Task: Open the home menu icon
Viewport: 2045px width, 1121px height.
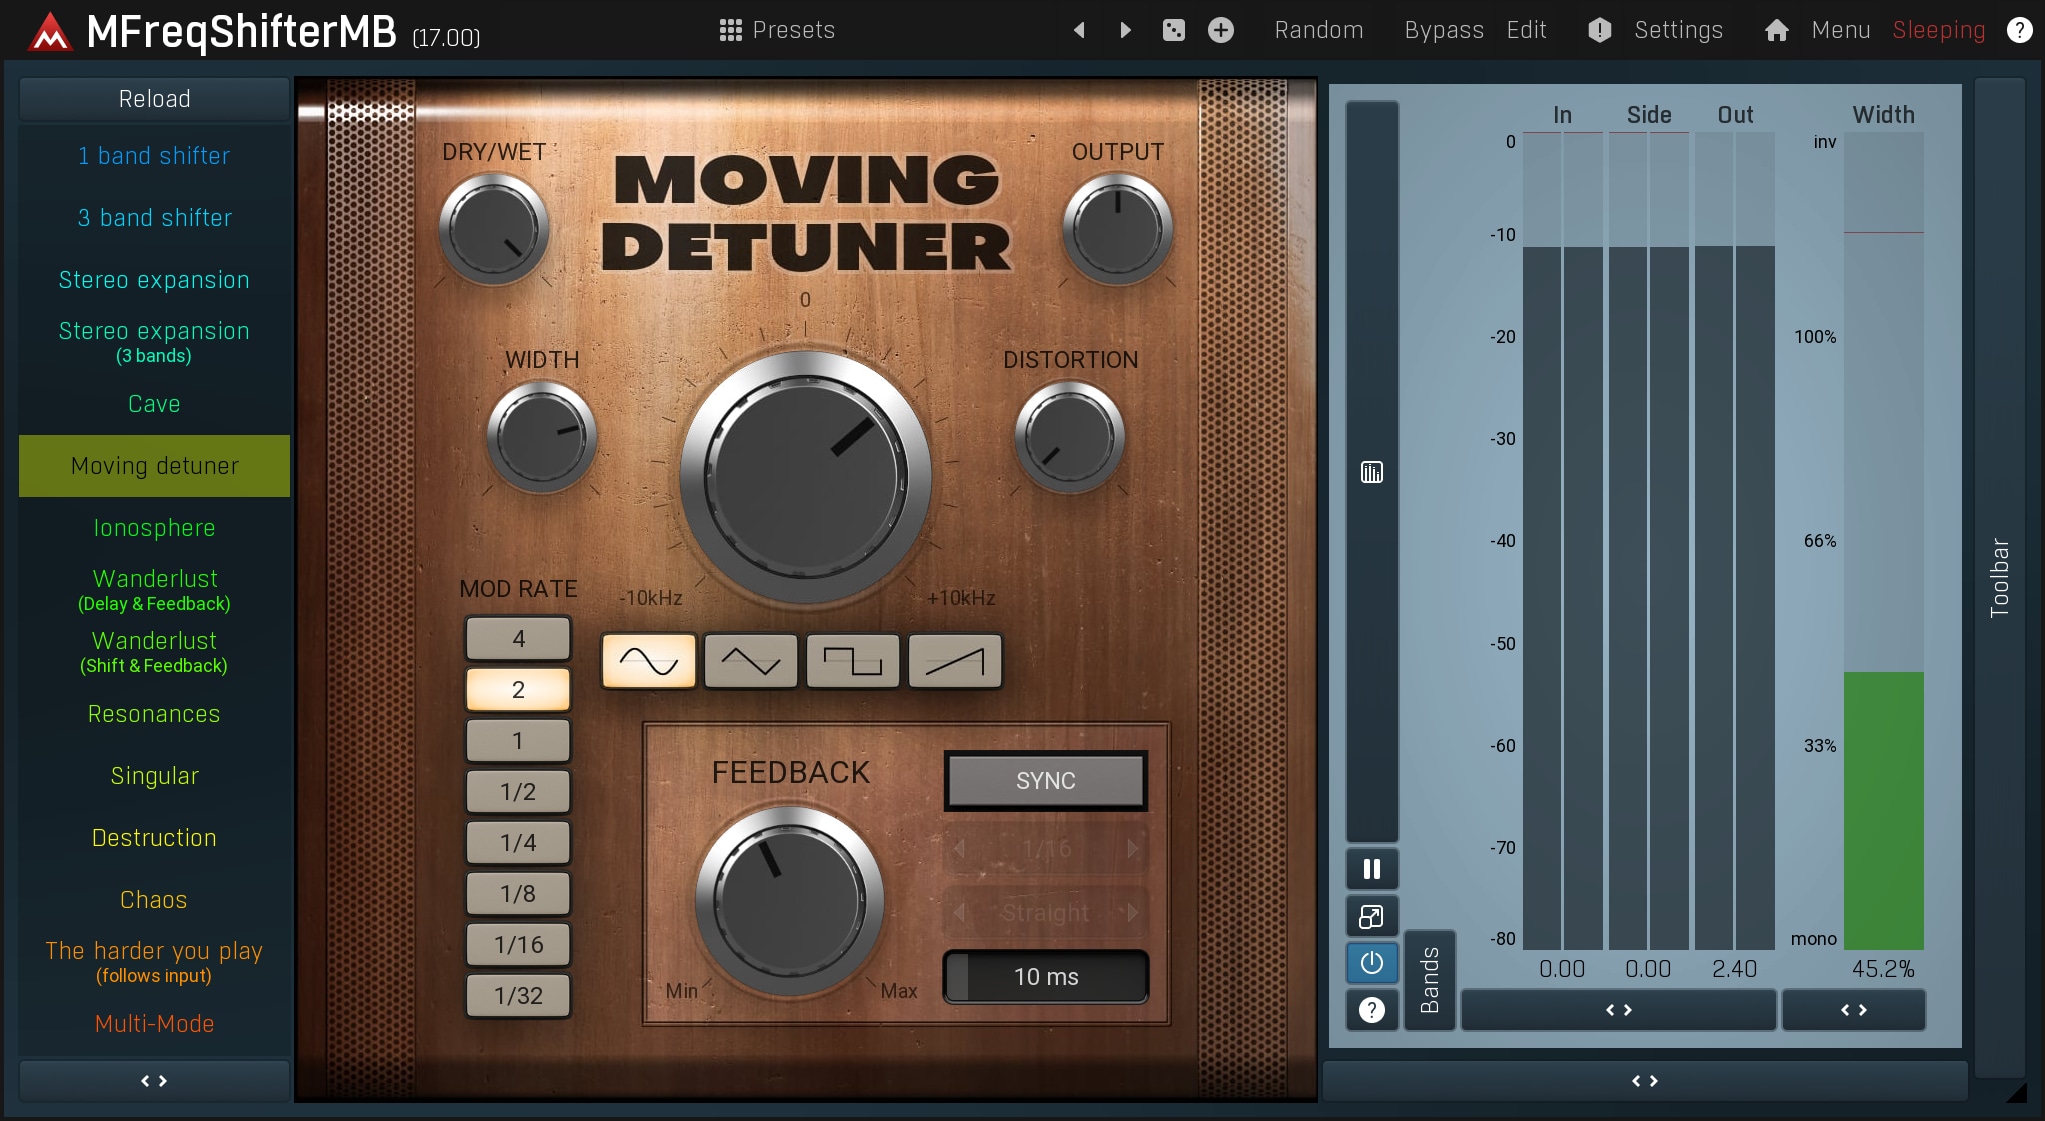Action: 1776,30
